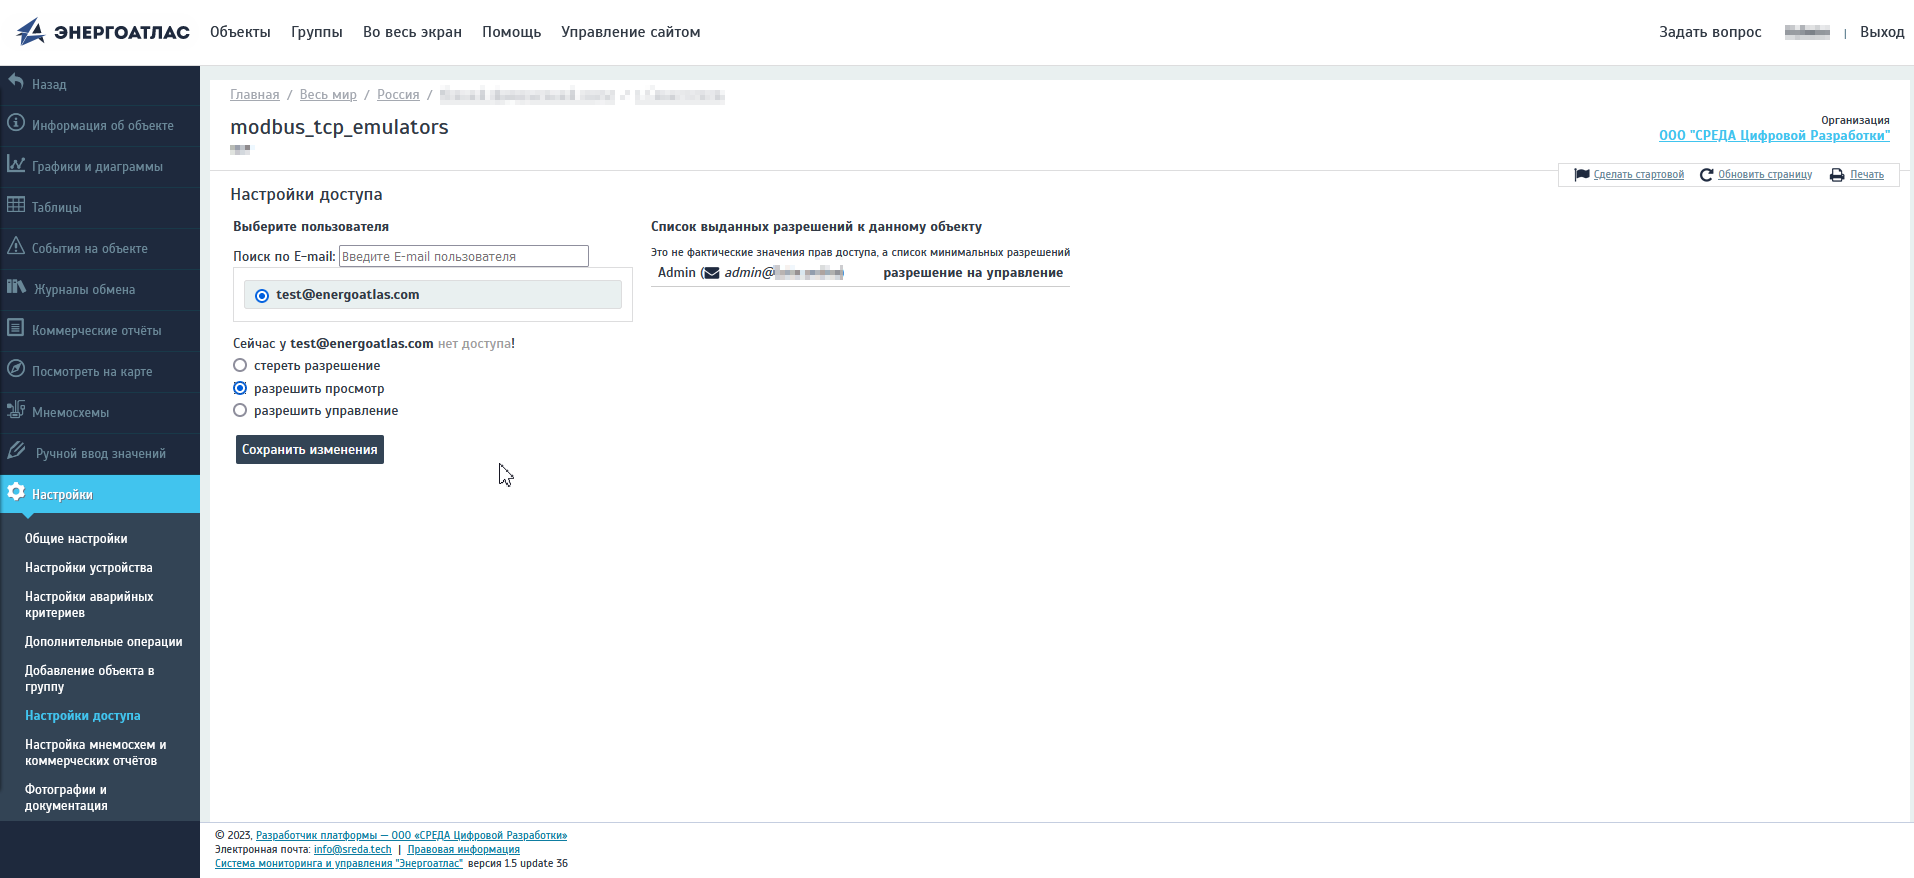
Task: Open the charts and diagrams icon
Action: (x=16, y=165)
